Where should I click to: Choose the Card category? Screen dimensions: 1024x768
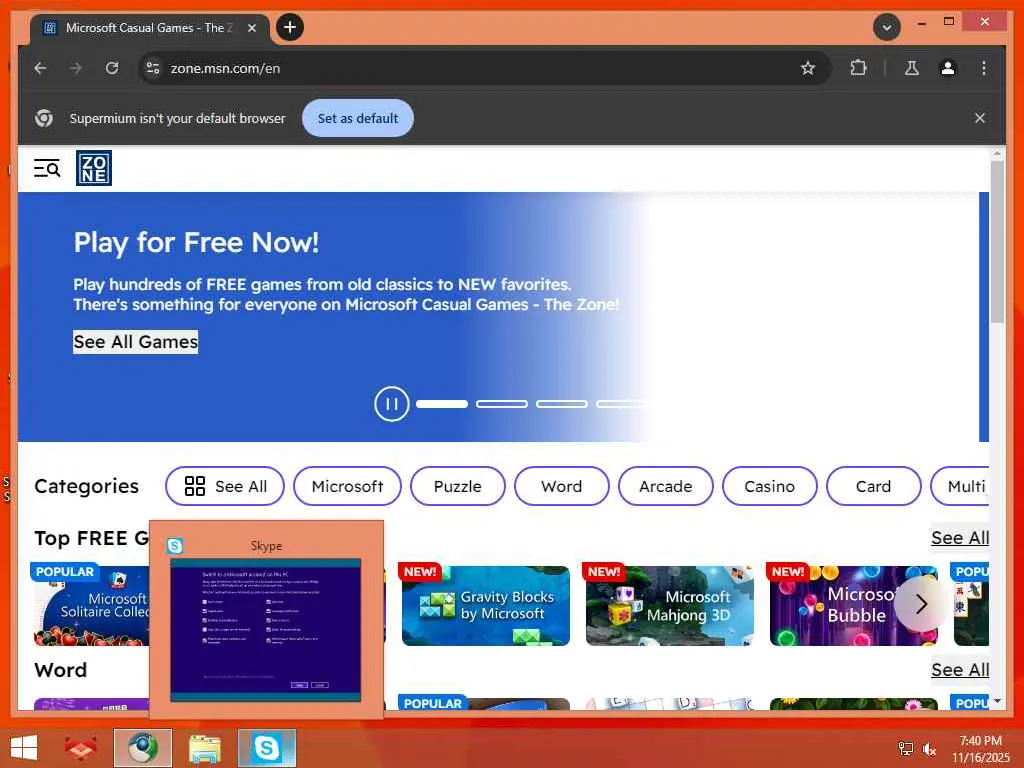tap(874, 486)
